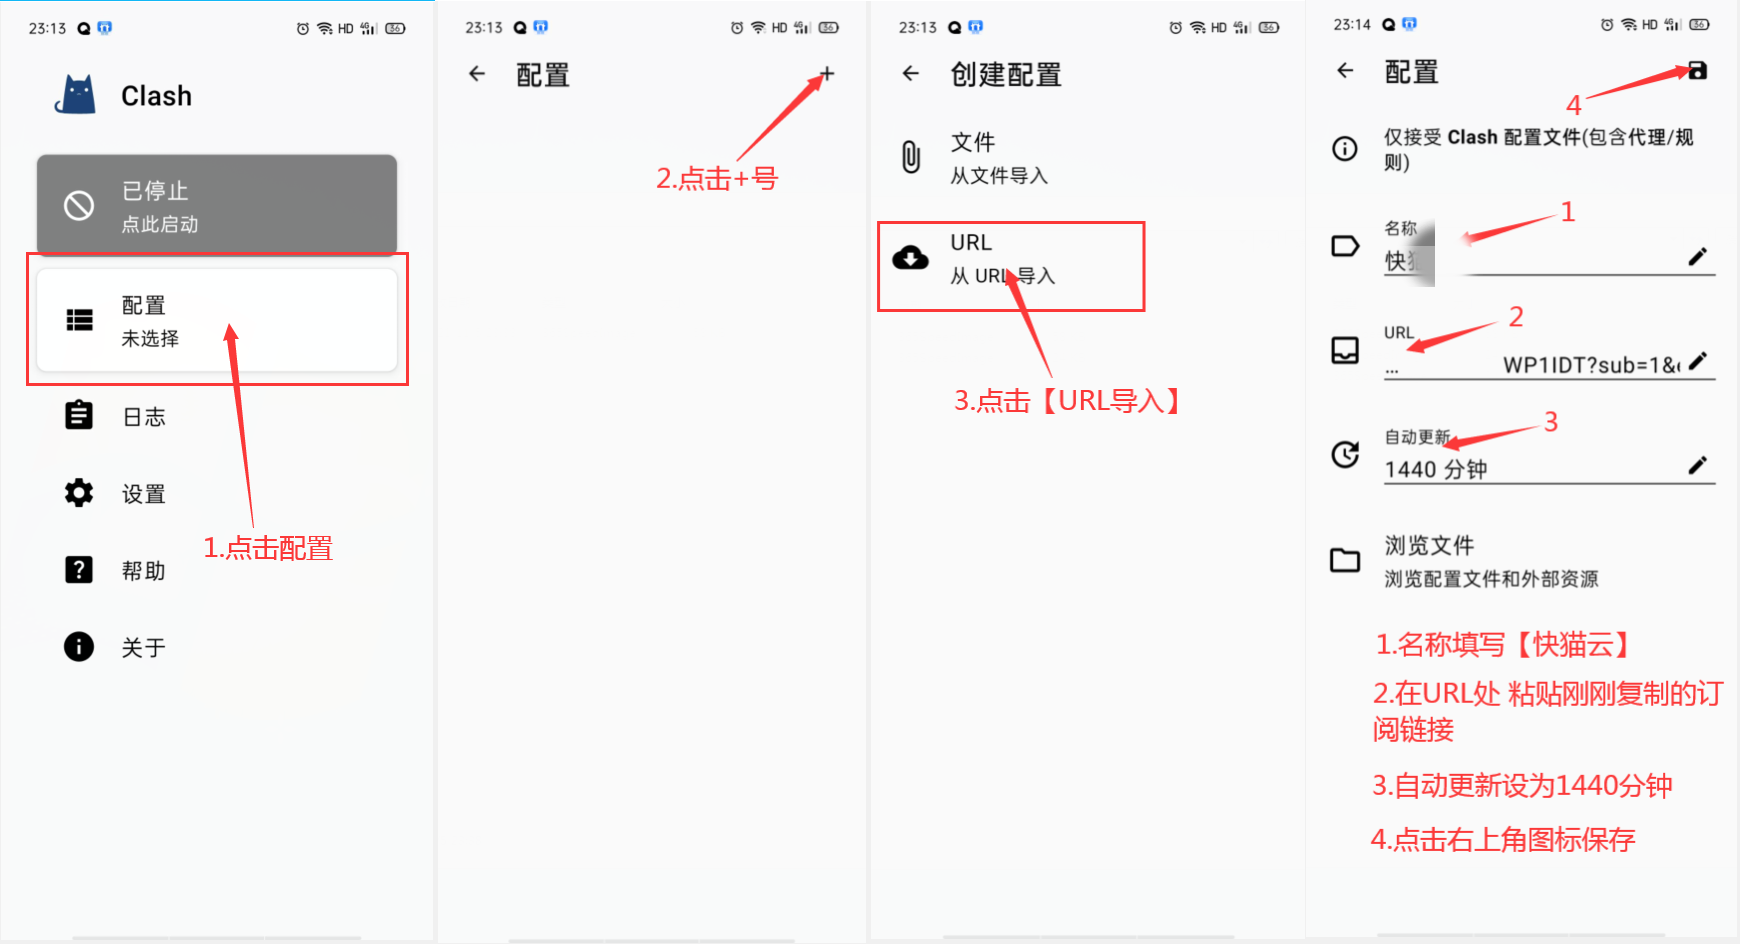Edit the 名称 field pencil icon
This screenshot has width=1740, height=944.
pyautogui.click(x=1697, y=257)
